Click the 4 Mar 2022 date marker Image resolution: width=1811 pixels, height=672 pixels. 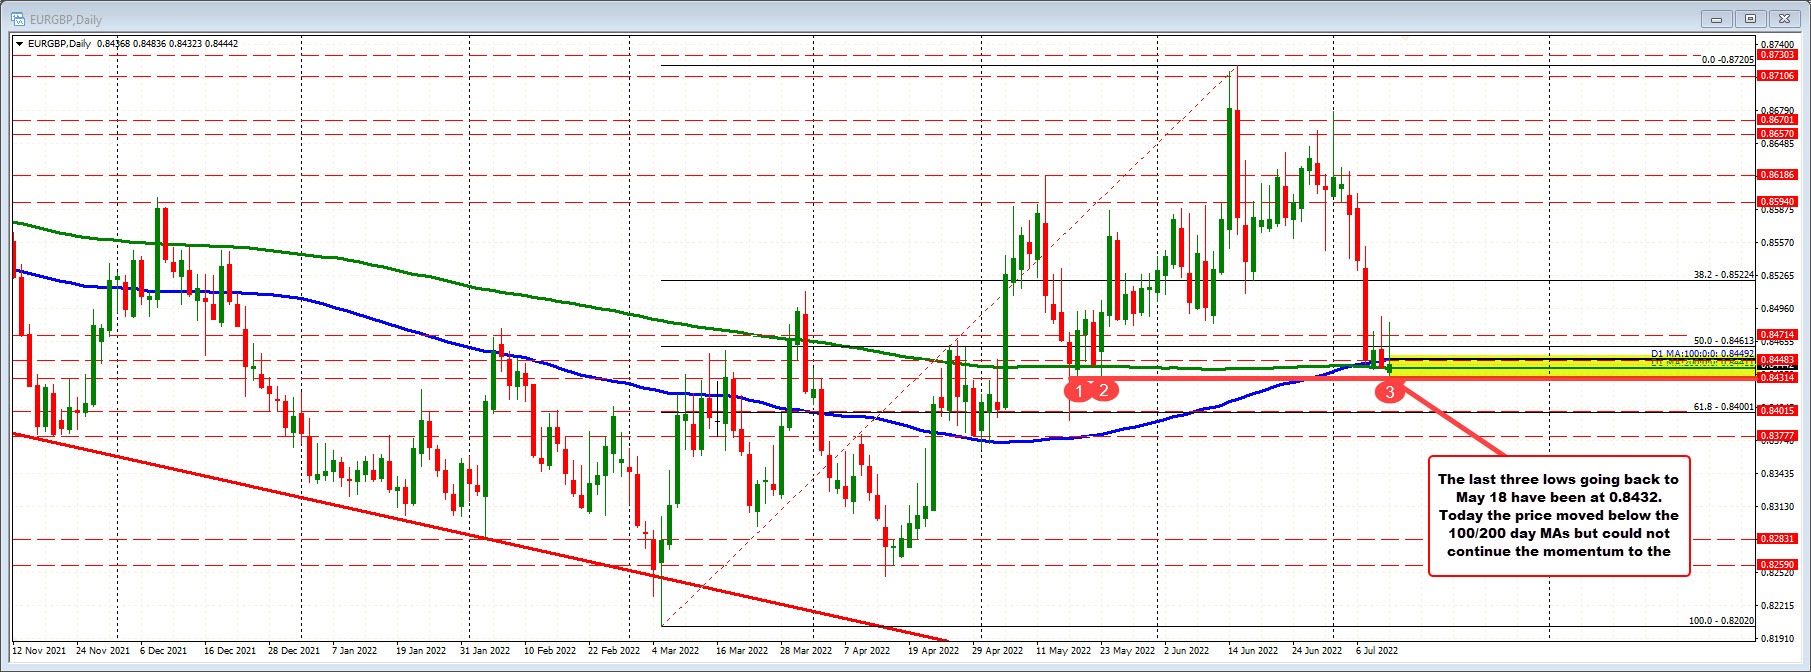click(675, 651)
